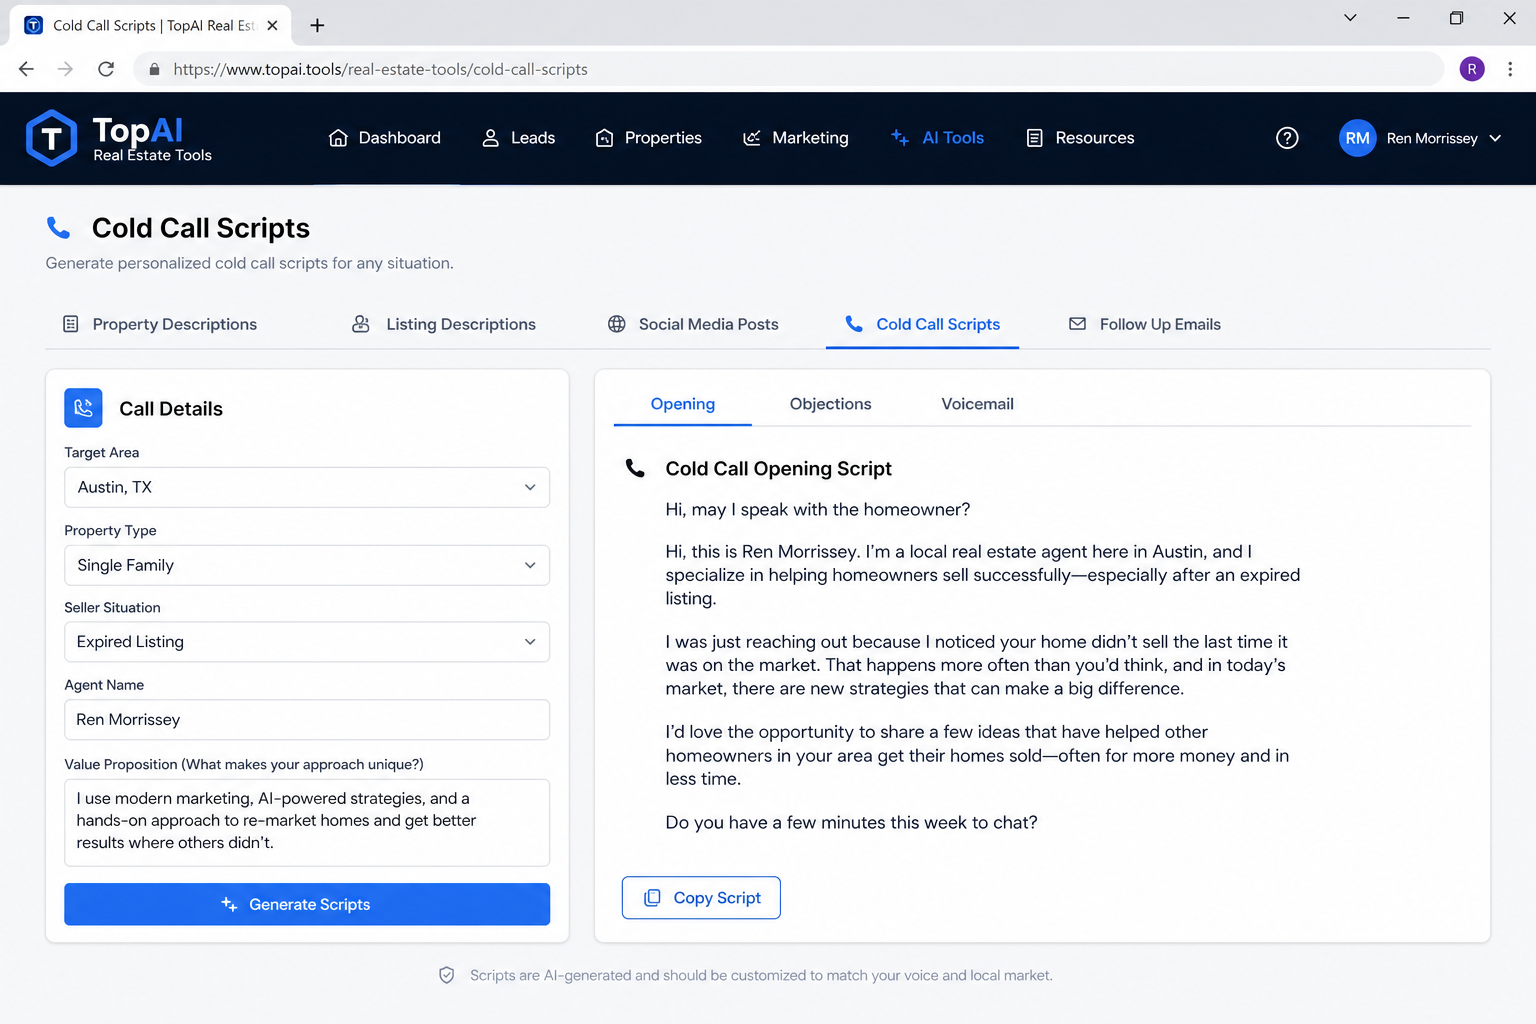The image size is (1536, 1024).
Task: Open Leads in top navigation
Action: (x=519, y=138)
